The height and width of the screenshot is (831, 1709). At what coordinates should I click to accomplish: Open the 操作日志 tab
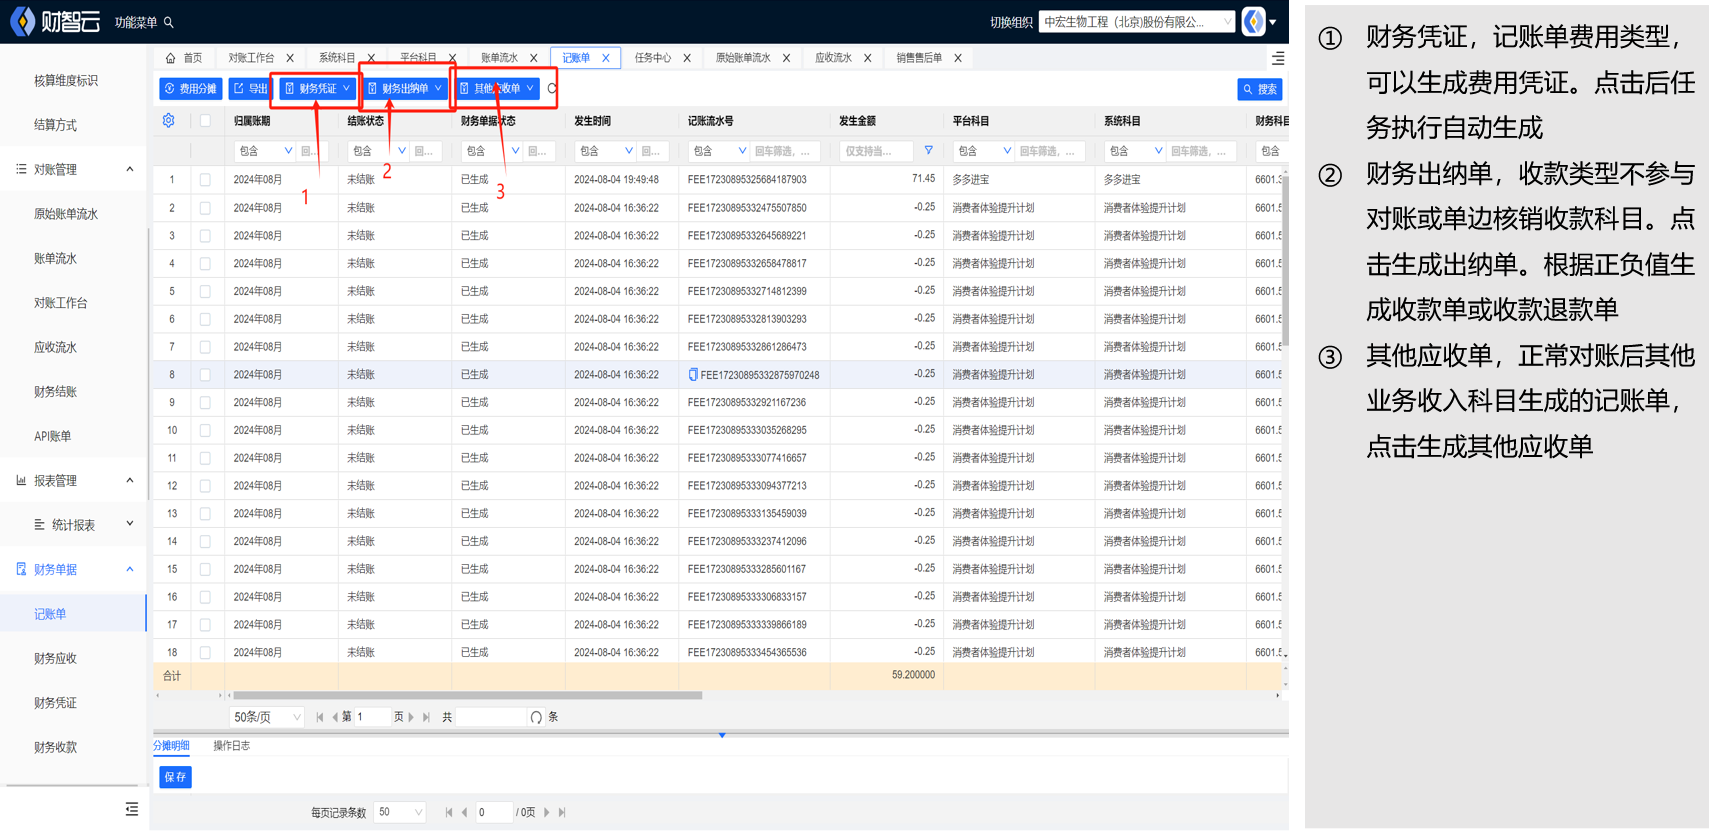pyautogui.click(x=231, y=746)
